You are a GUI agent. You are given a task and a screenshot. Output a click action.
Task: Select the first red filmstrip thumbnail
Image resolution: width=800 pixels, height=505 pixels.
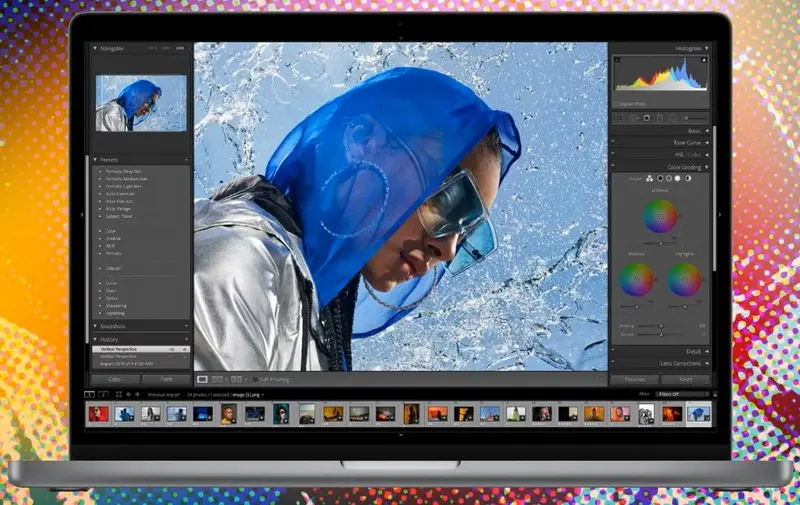tap(98, 413)
